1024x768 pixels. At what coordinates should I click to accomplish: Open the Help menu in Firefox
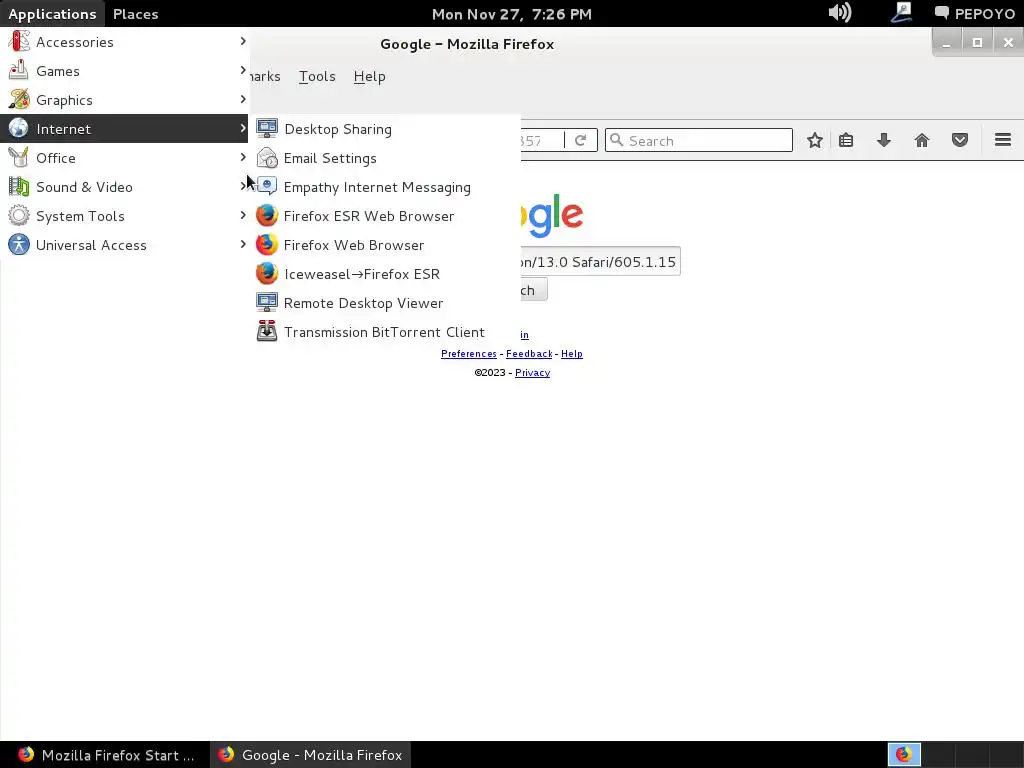370,76
